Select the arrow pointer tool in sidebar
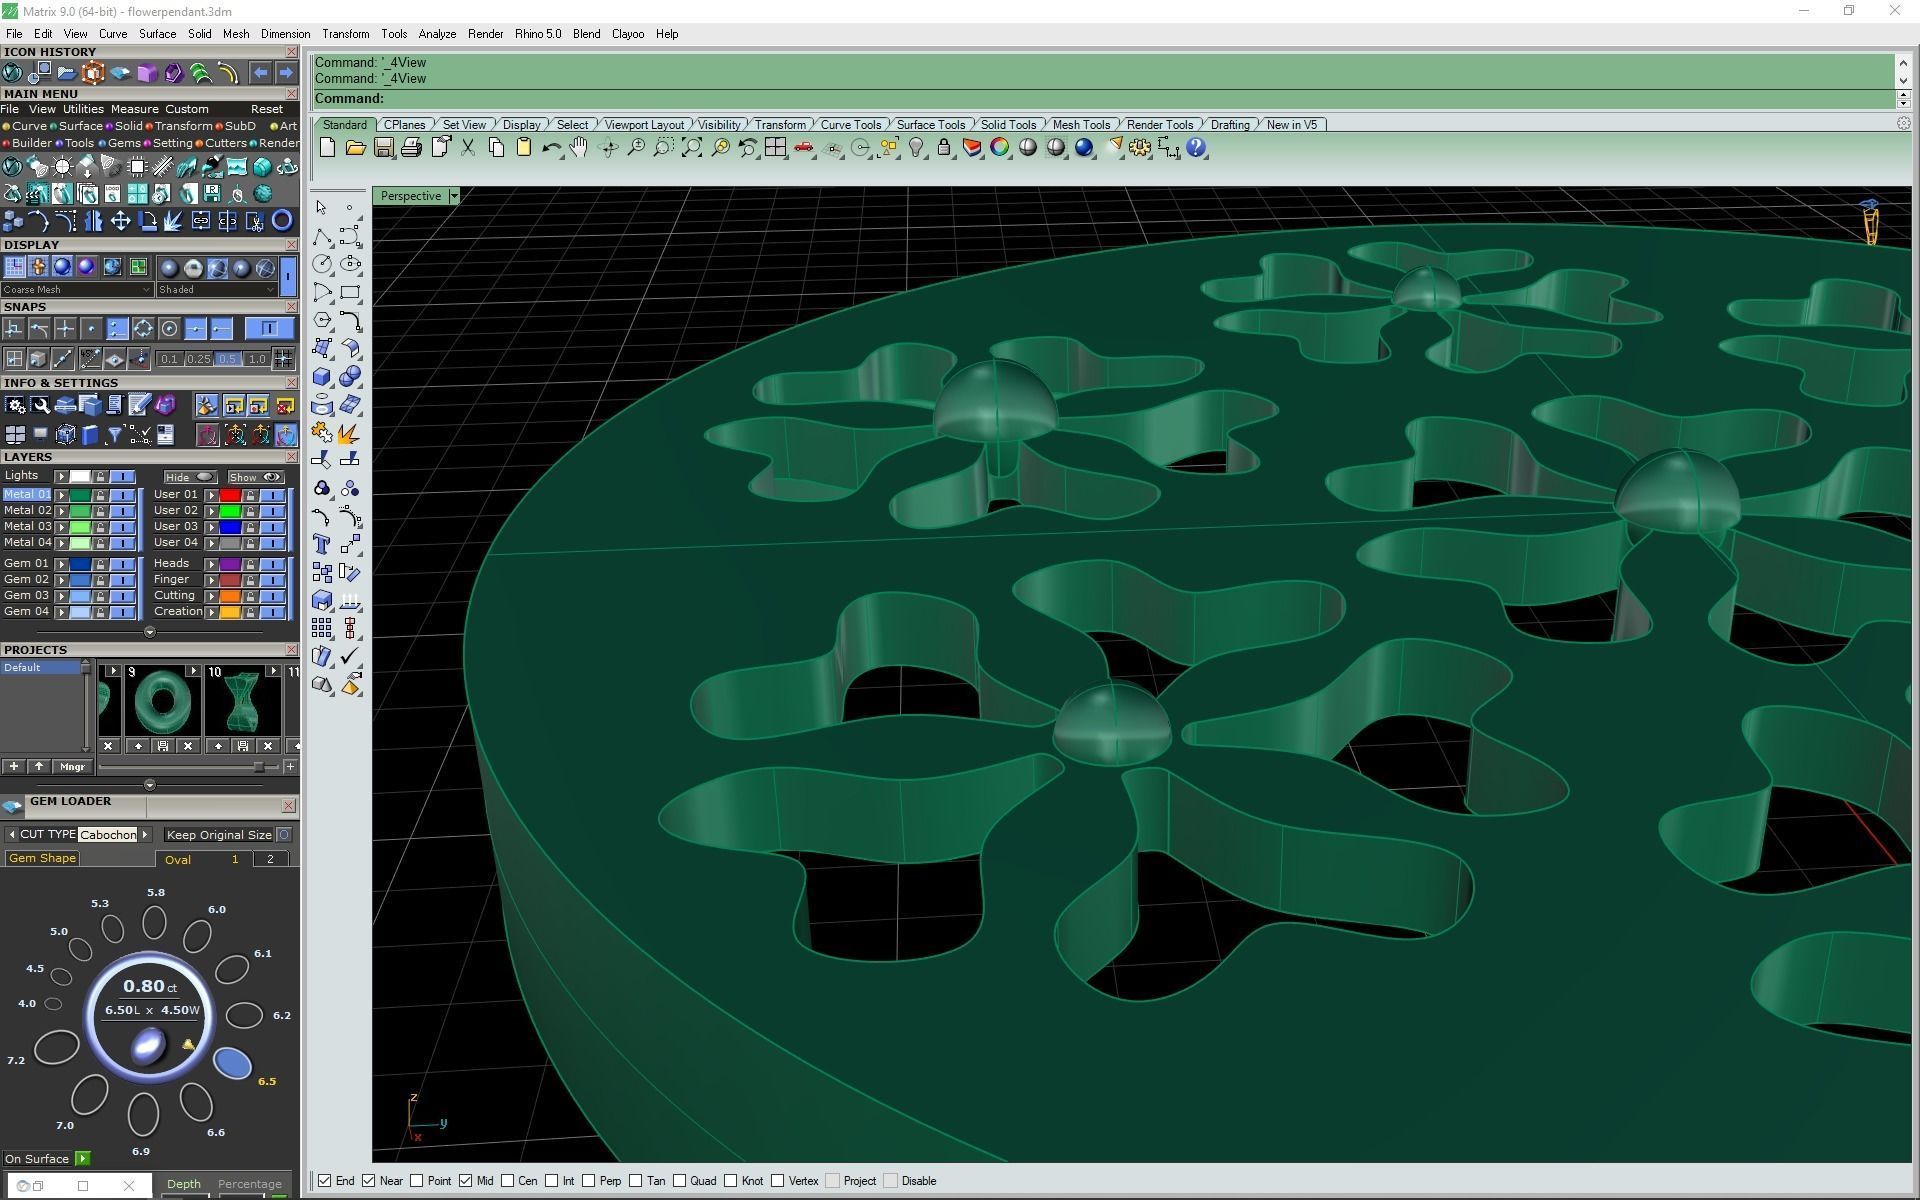 tap(321, 207)
